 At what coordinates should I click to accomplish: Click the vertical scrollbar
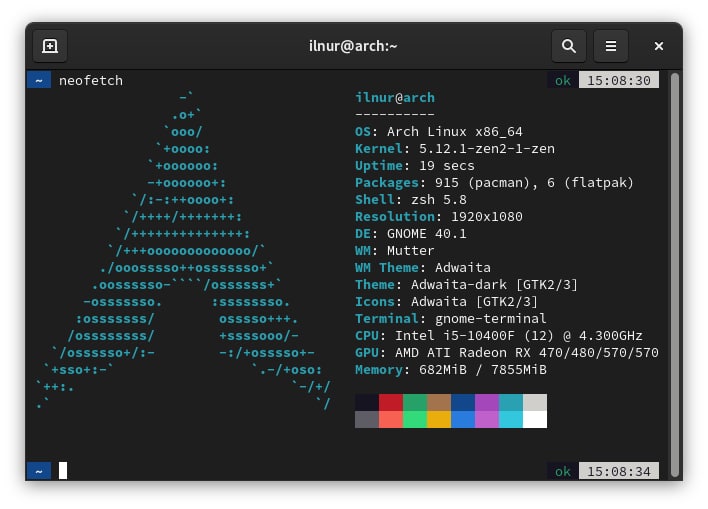coord(675,274)
